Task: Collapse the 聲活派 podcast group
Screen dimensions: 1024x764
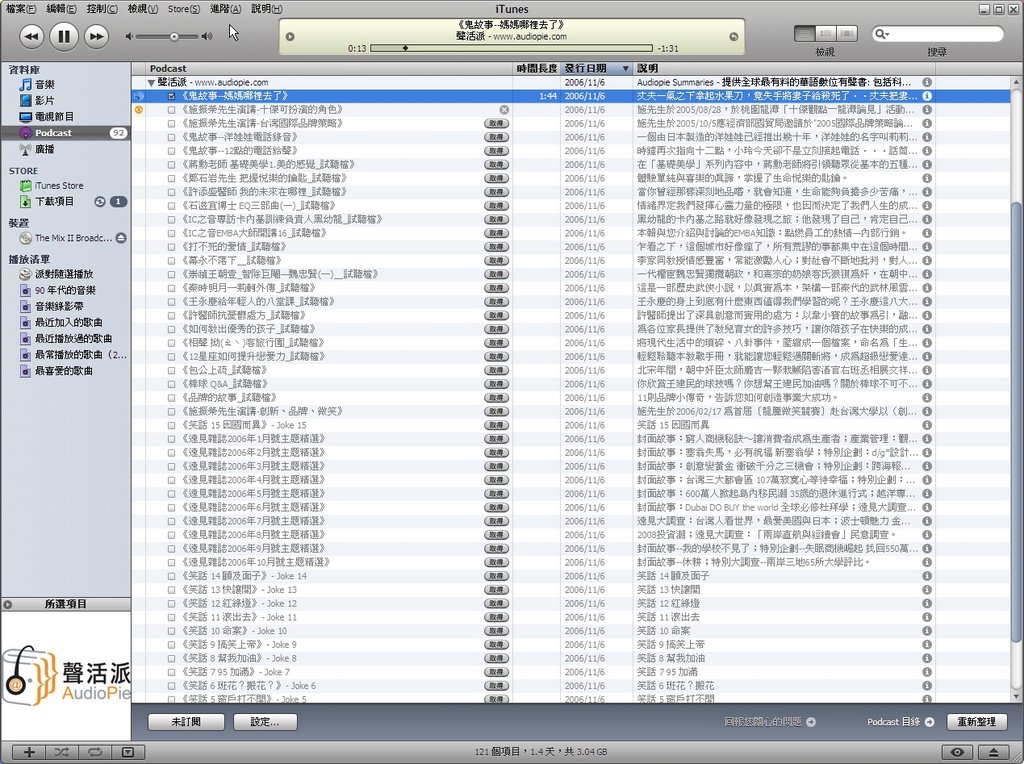Action: [x=152, y=83]
